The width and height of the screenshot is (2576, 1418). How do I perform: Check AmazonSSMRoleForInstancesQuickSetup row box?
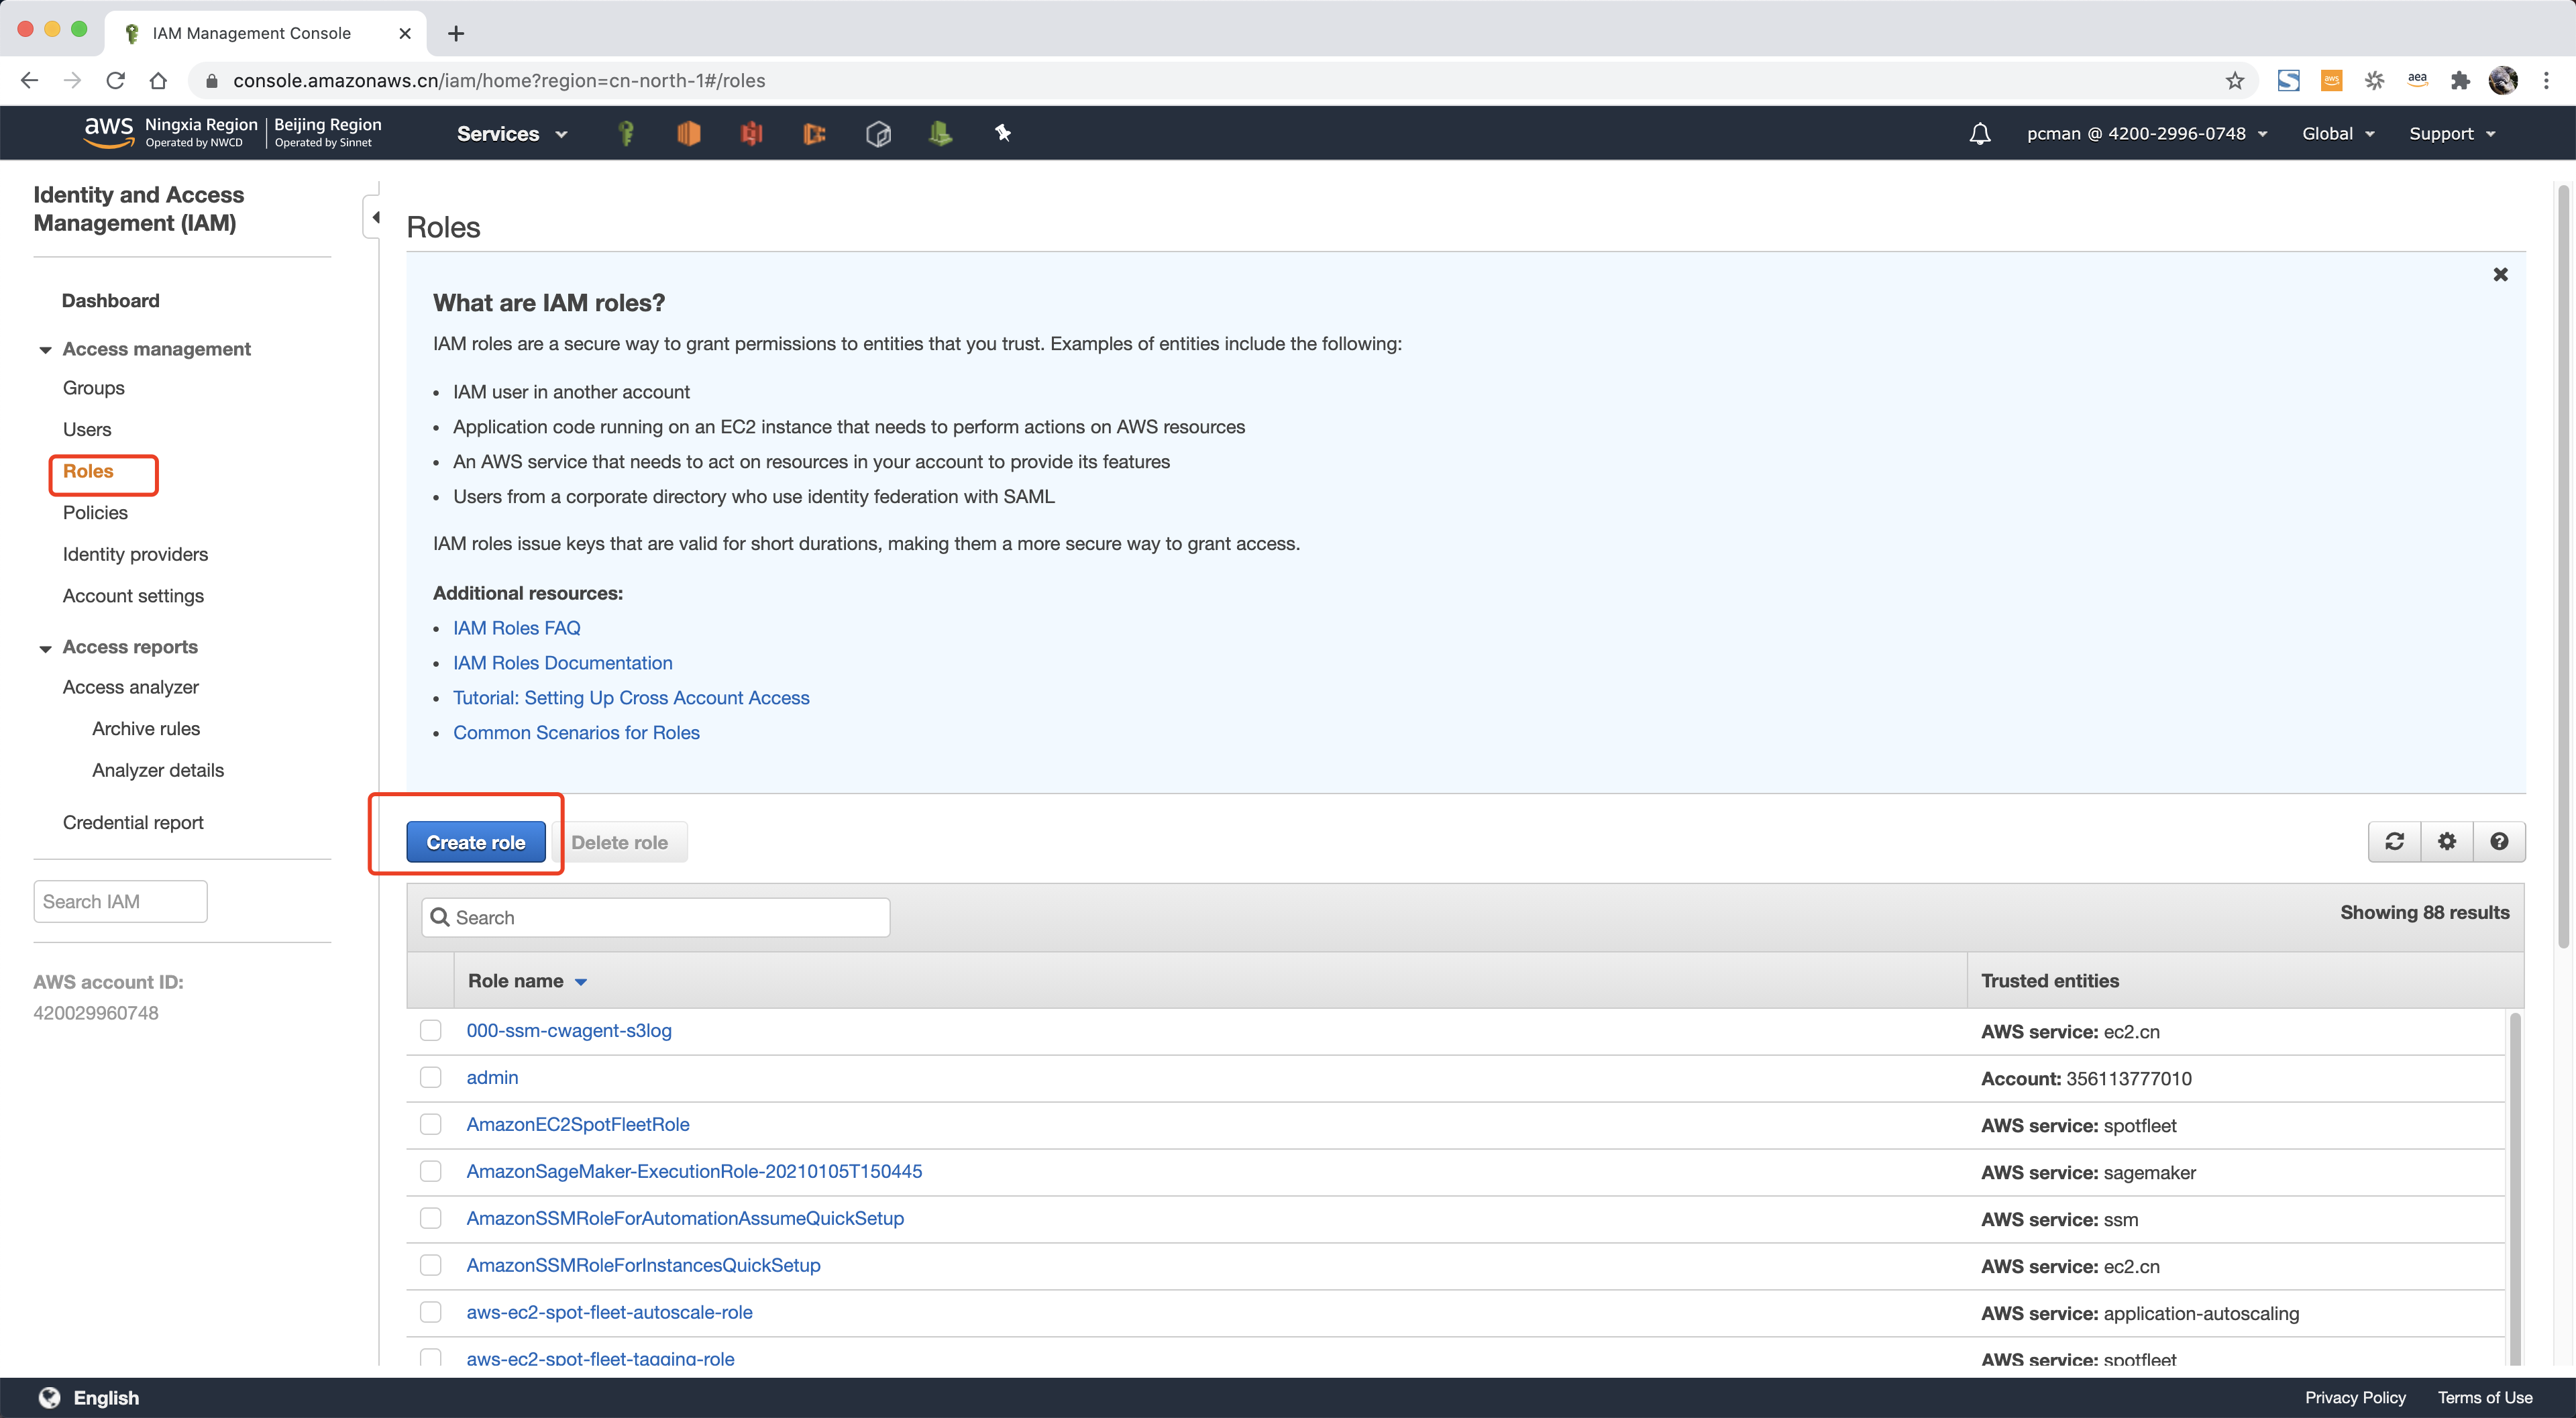[x=430, y=1265]
